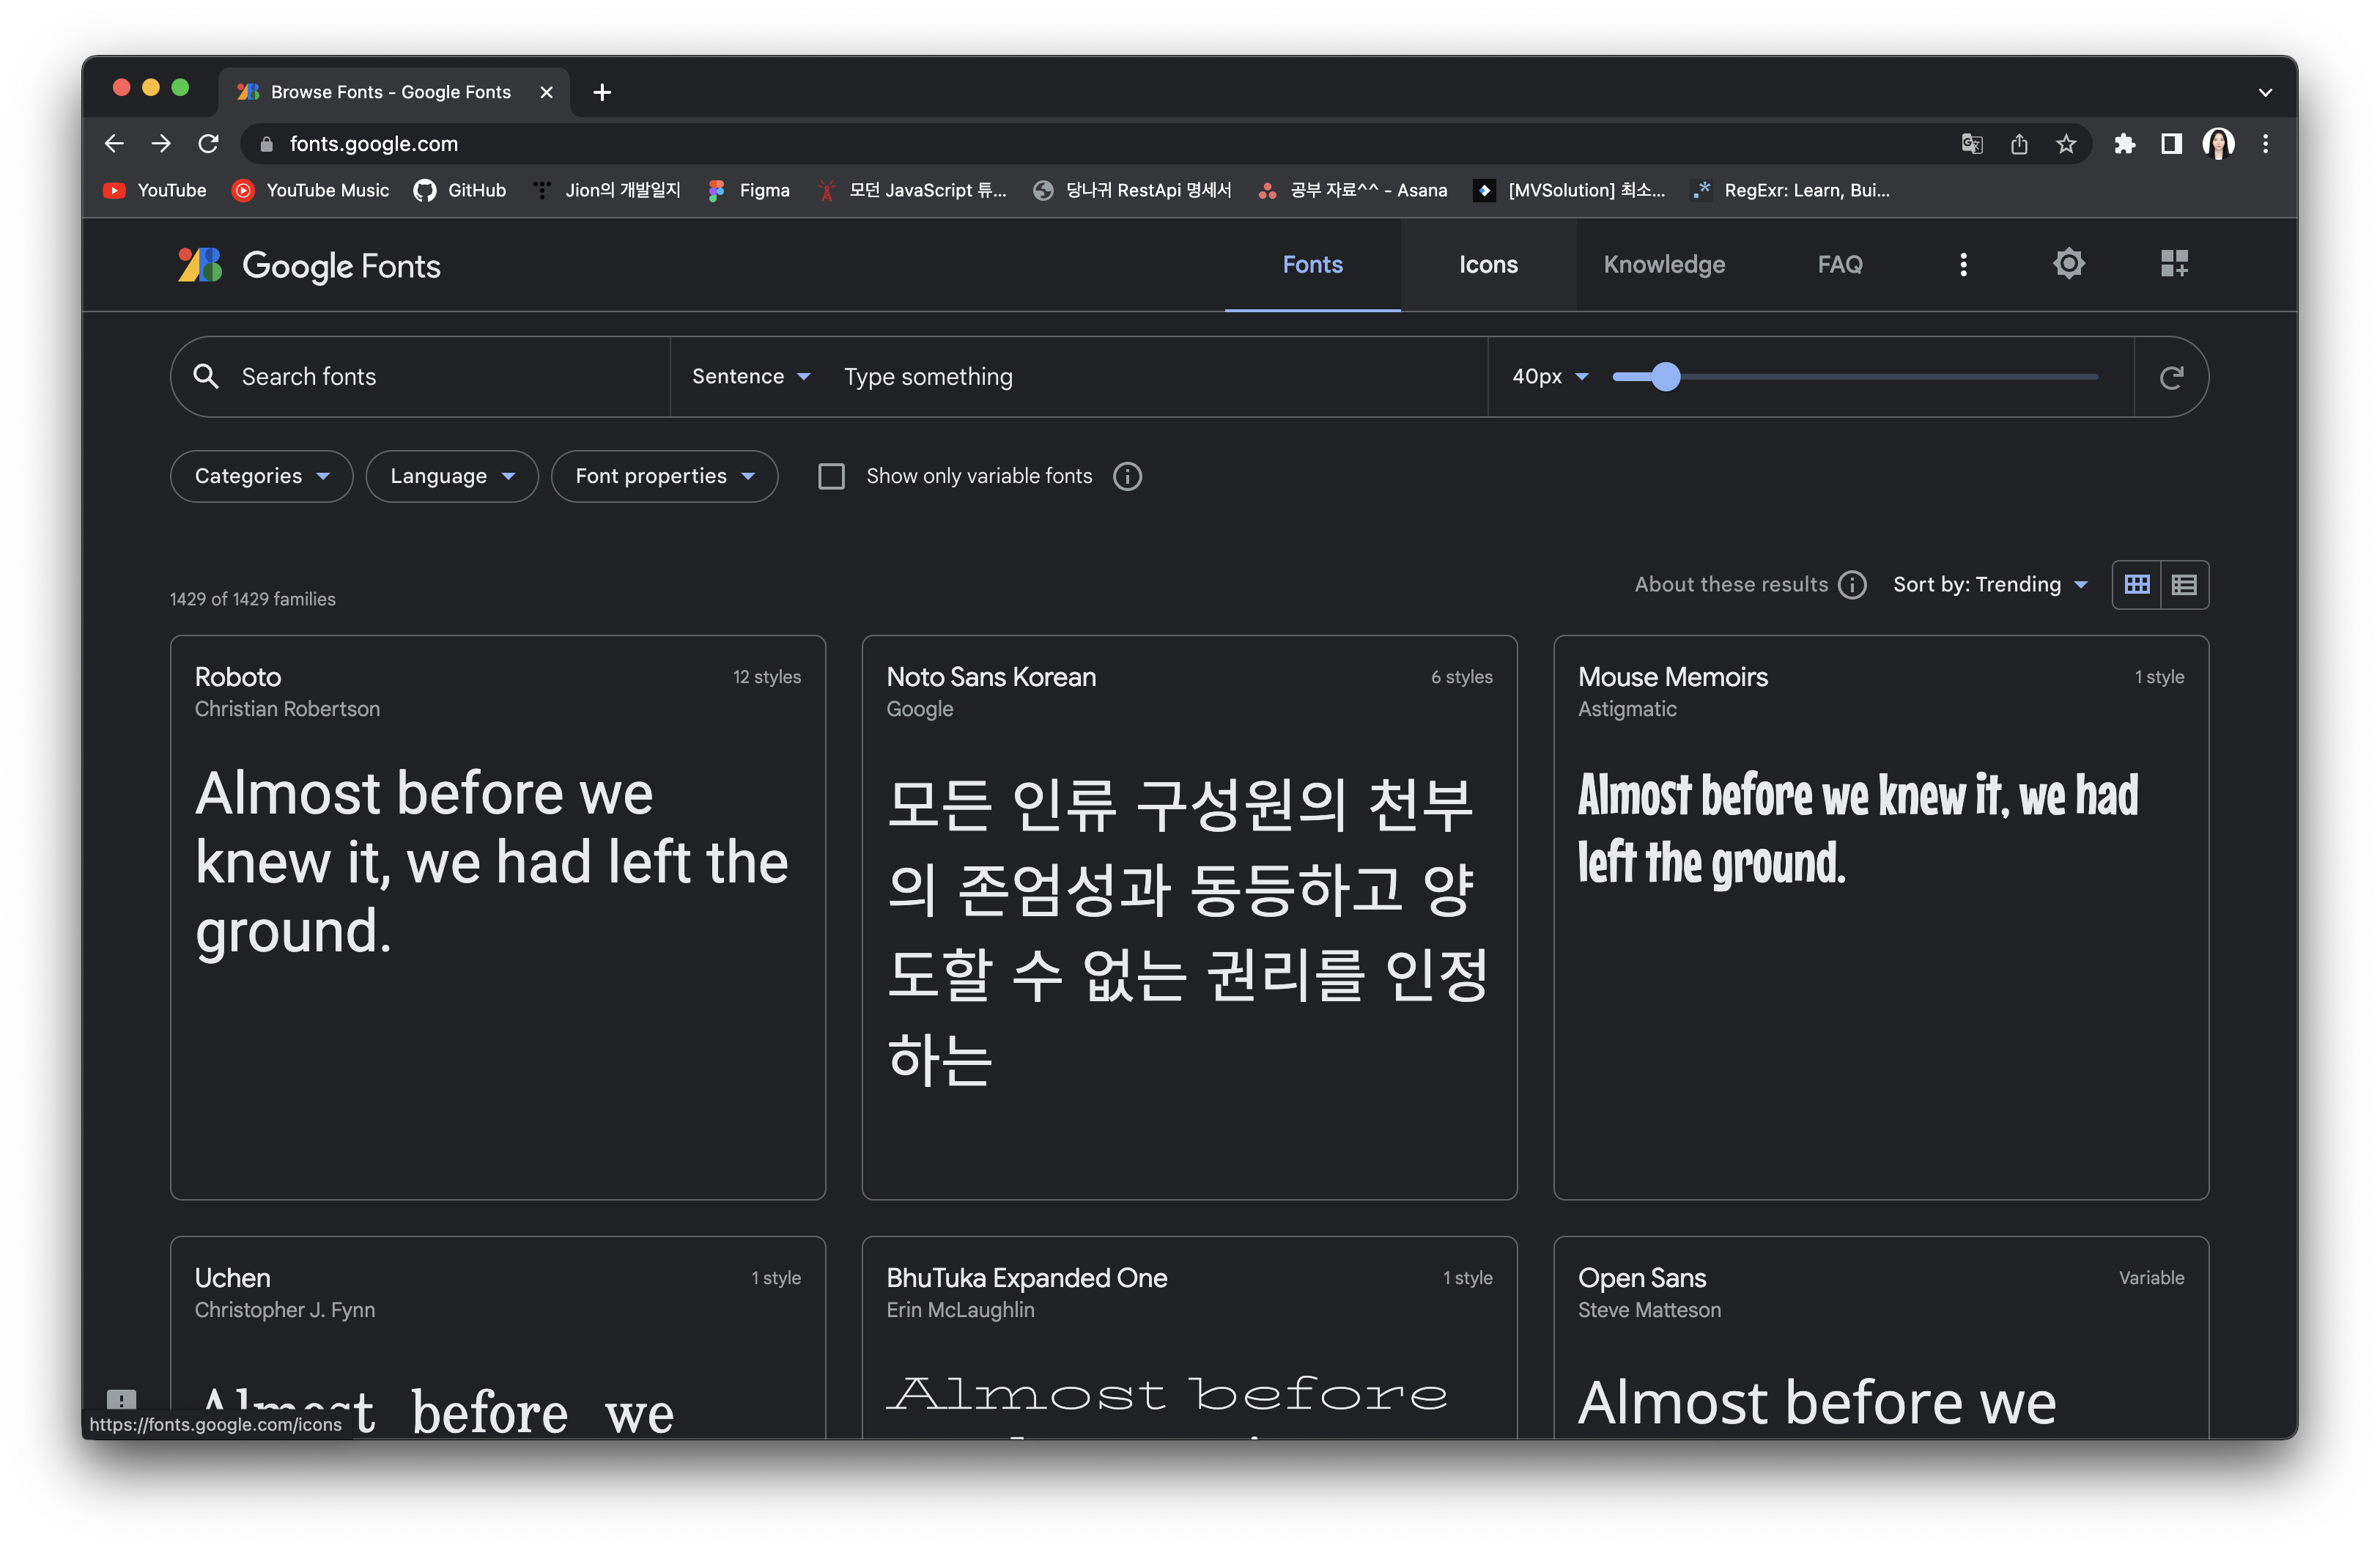Image resolution: width=2380 pixels, height=1548 pixels.
Task: Click the three-dot more options icon in header
Action: (x=1963, y=264)
